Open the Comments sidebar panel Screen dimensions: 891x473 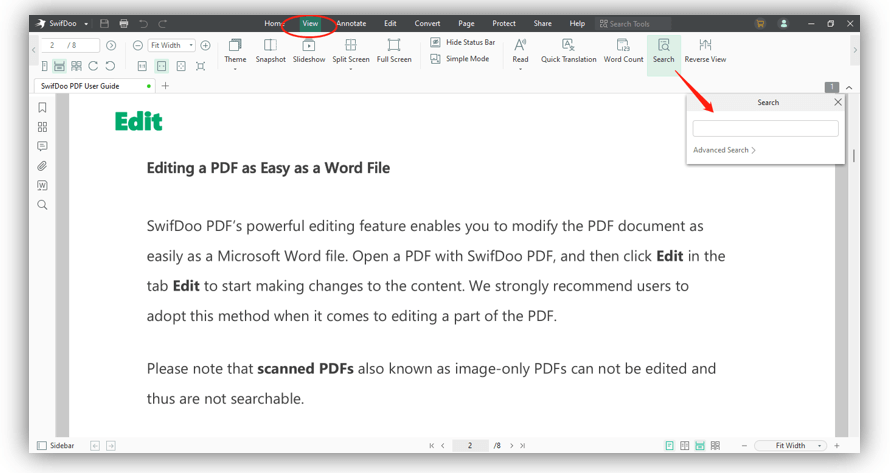pyautogui.click(x=42, y=146)
